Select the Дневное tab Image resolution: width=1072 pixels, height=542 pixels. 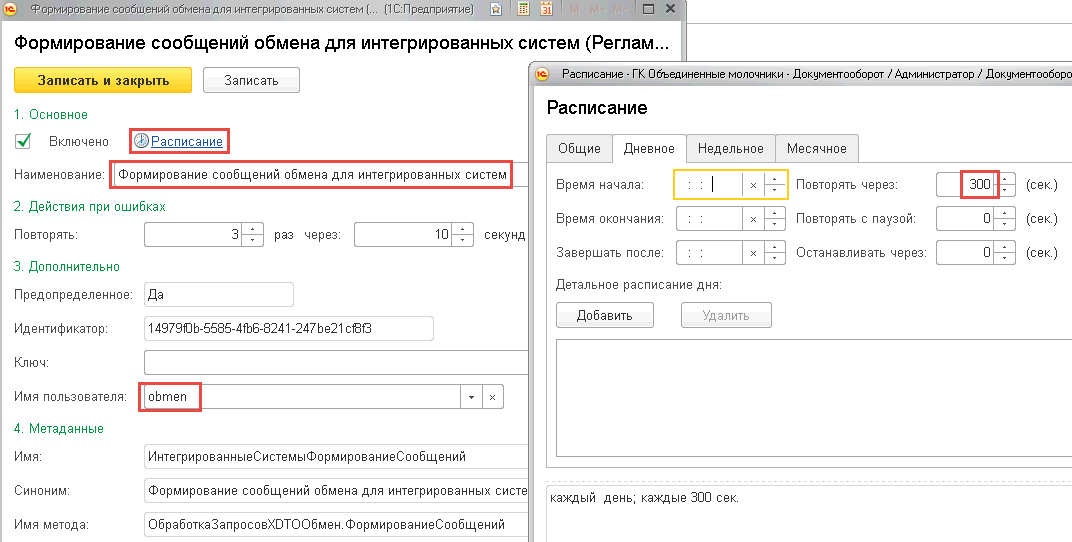point(649,148)
